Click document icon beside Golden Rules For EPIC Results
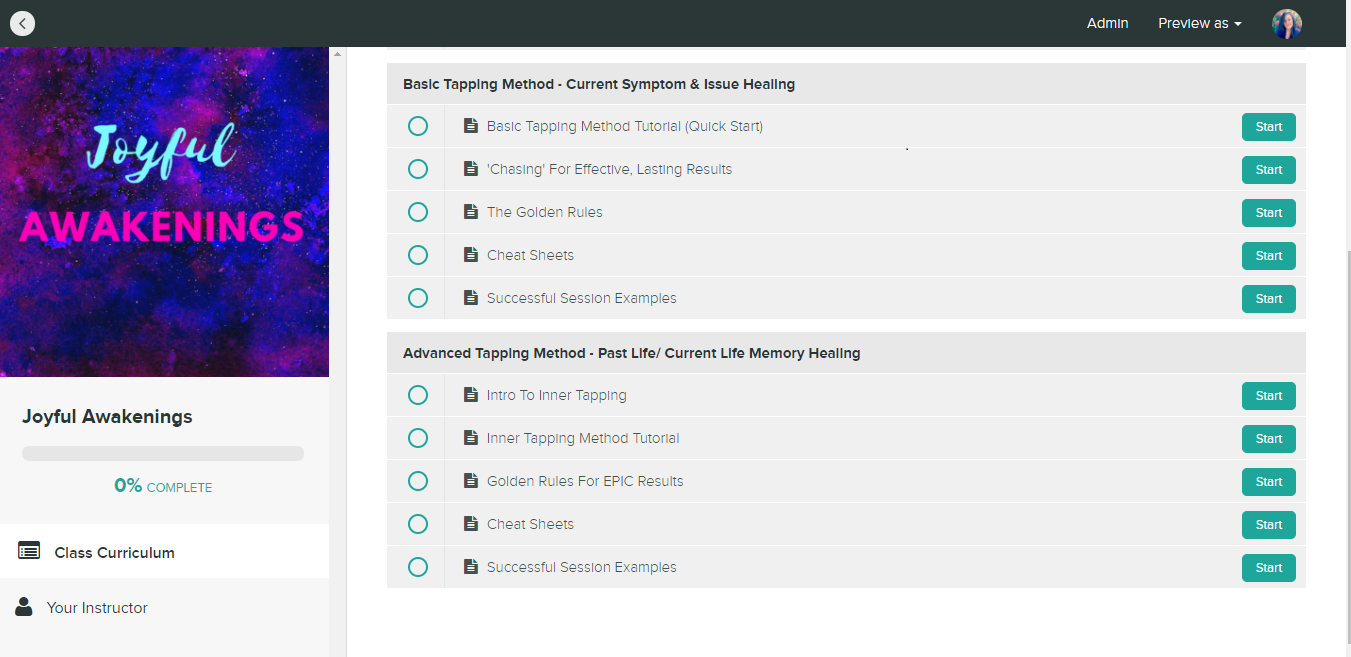The width and height of the screenshot is (1351, 657). point(471,481)
